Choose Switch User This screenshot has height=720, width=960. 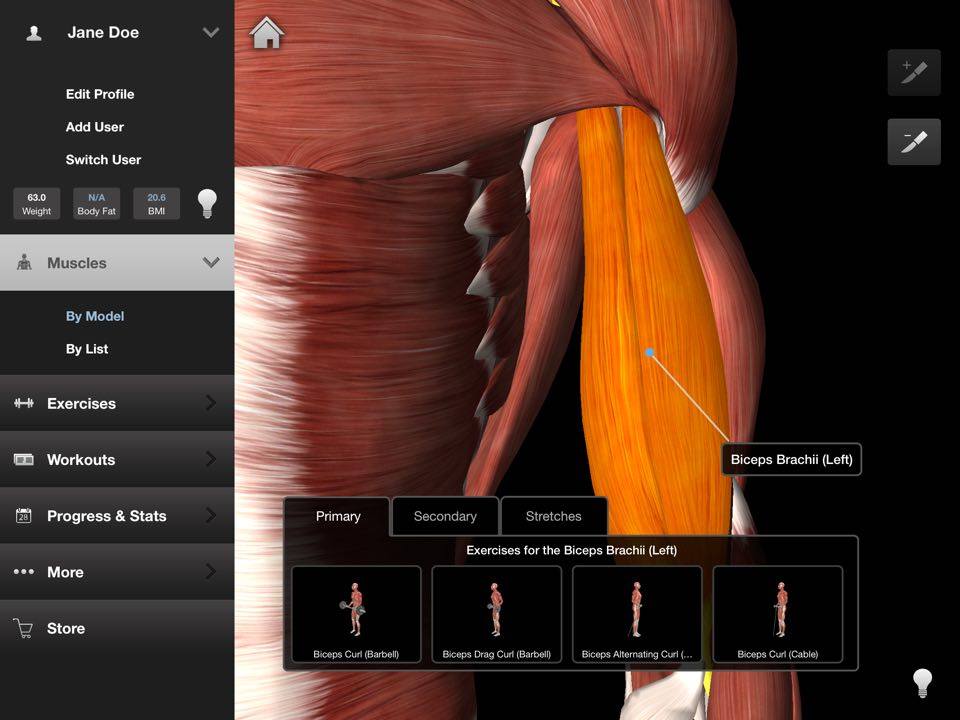(103, 160)
